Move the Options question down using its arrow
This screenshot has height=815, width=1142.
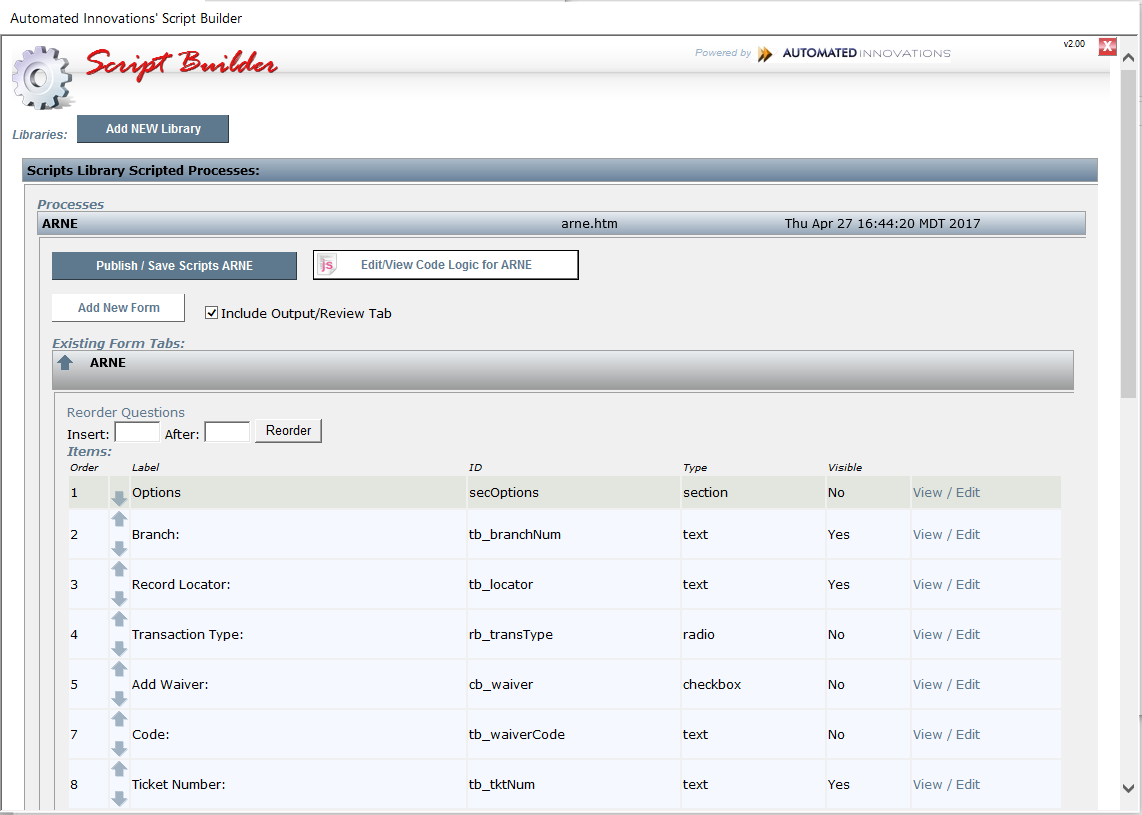[119, 498]
